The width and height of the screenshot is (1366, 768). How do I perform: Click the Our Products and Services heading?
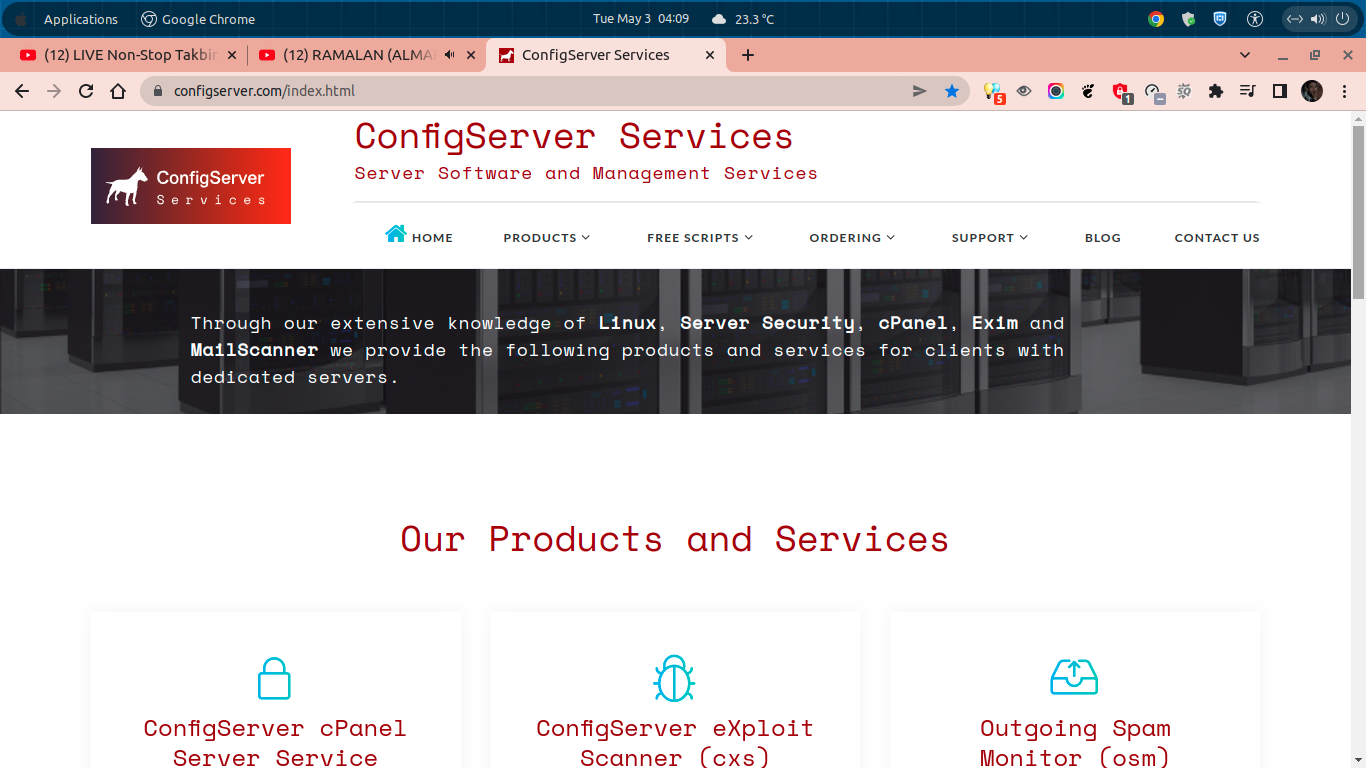pyautogui.click(x=675, y=539)
